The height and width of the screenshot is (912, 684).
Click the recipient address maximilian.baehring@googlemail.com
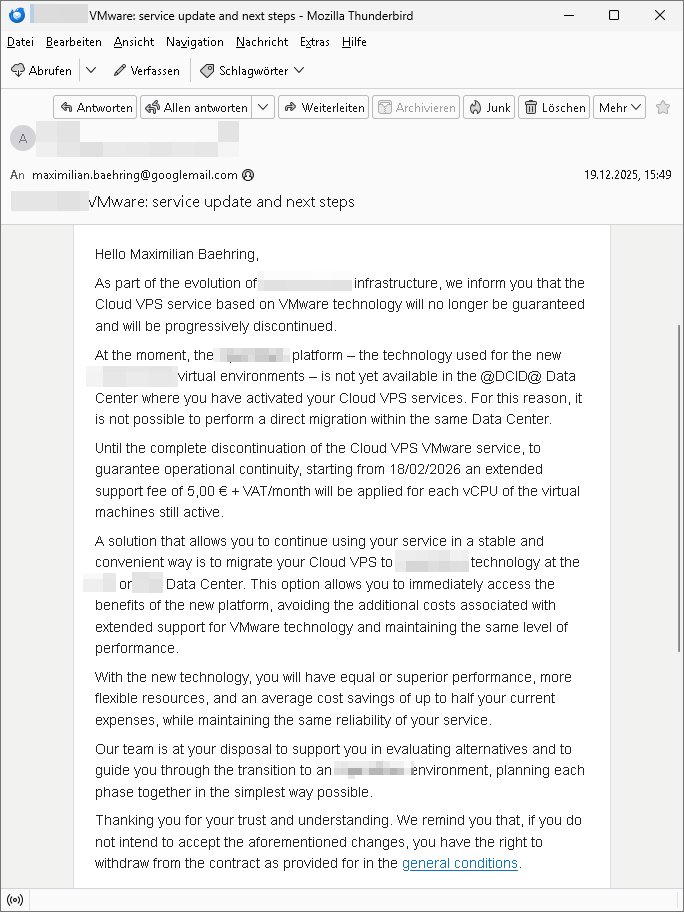point(135,175)
